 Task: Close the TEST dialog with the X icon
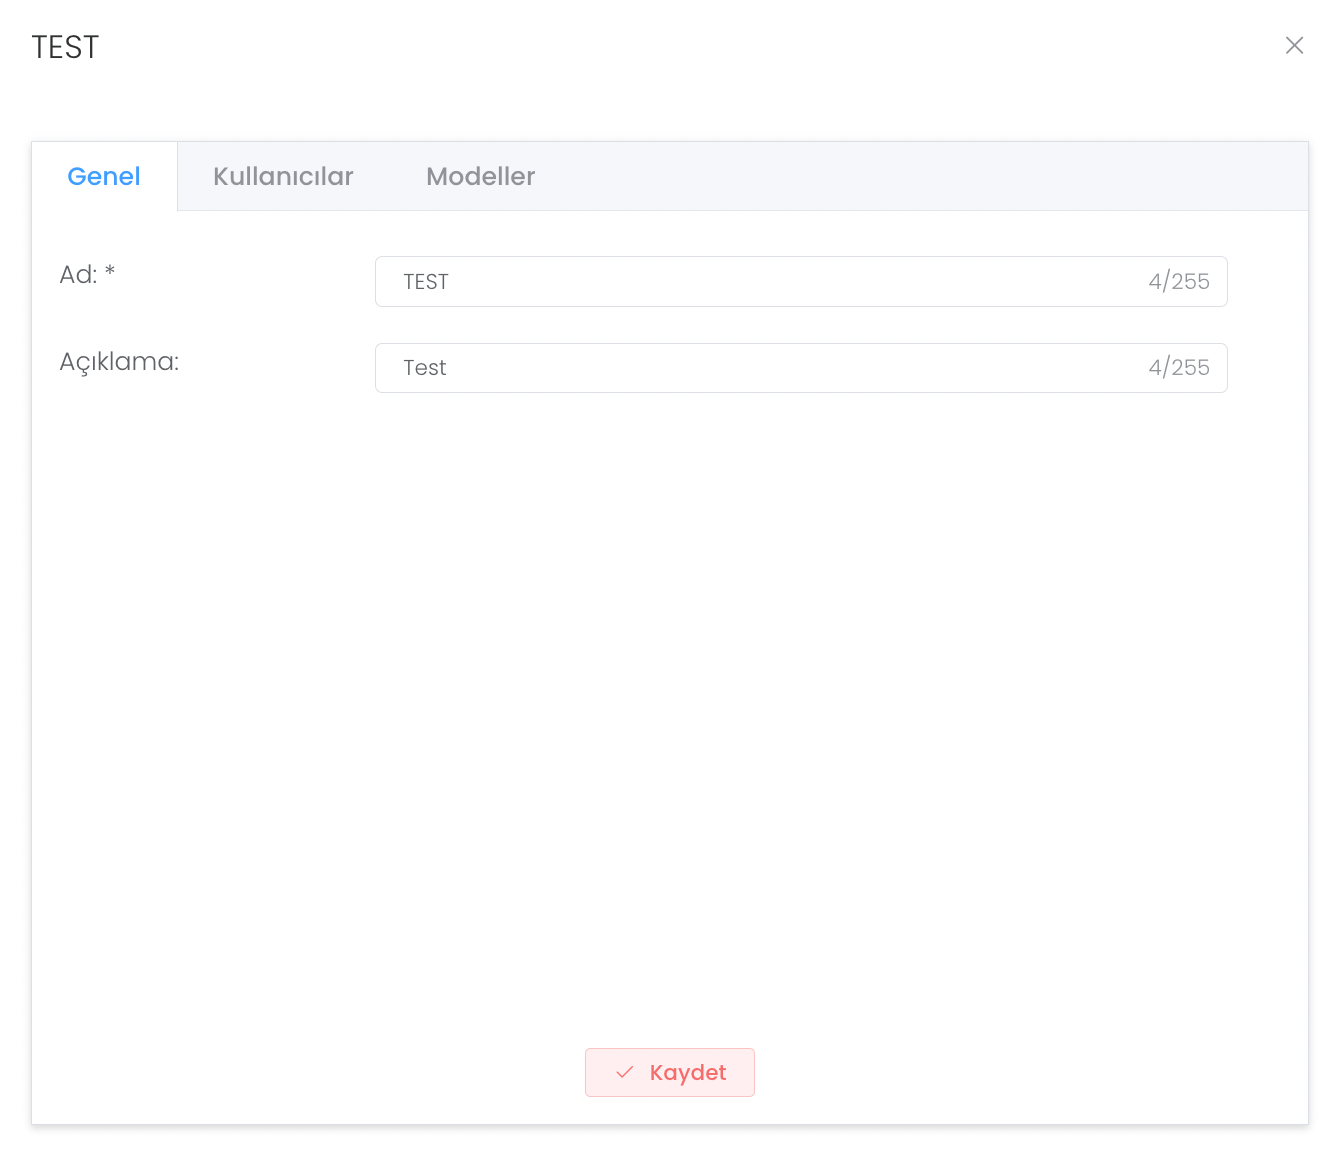click(x=1294, y=46)
